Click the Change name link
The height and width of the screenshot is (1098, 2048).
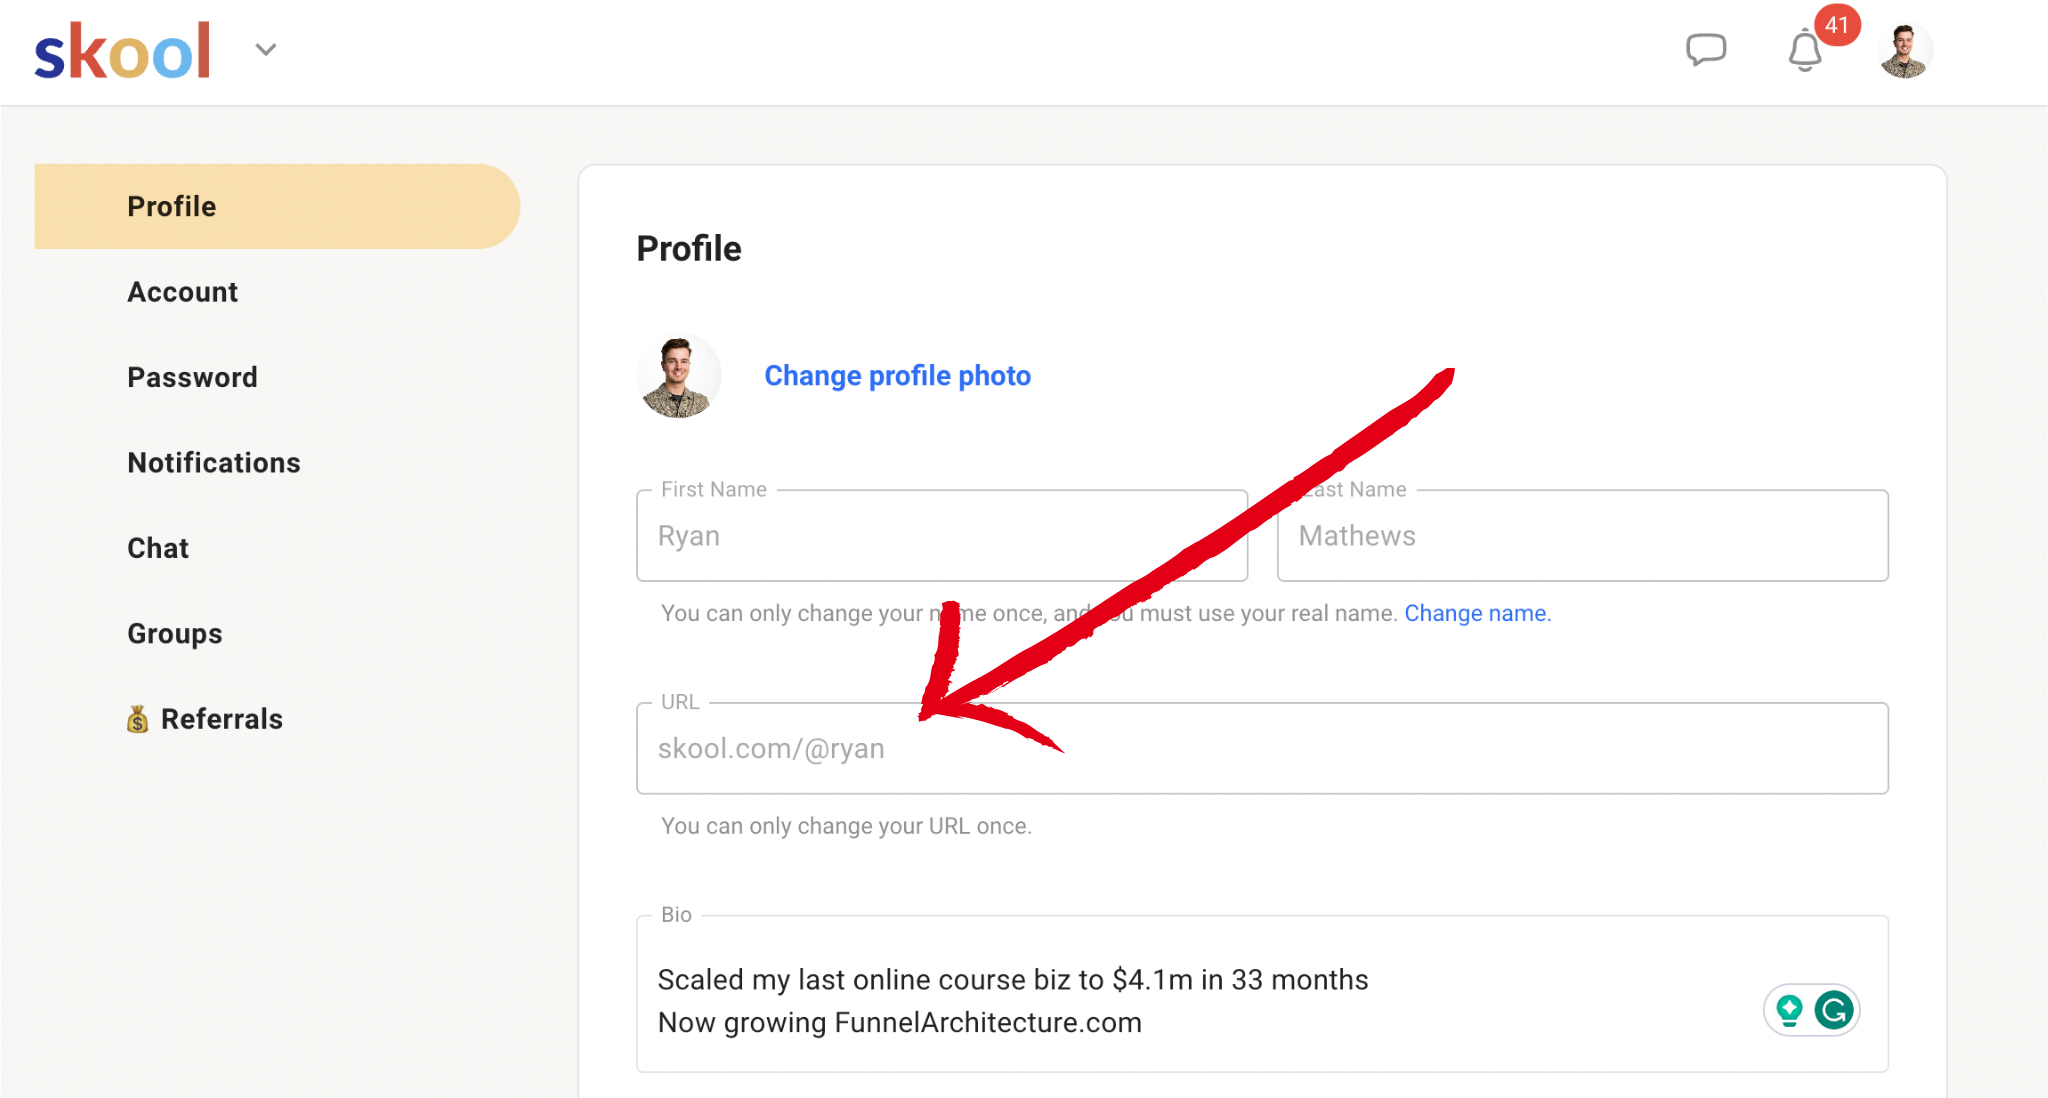click(x=1477, y=613)
